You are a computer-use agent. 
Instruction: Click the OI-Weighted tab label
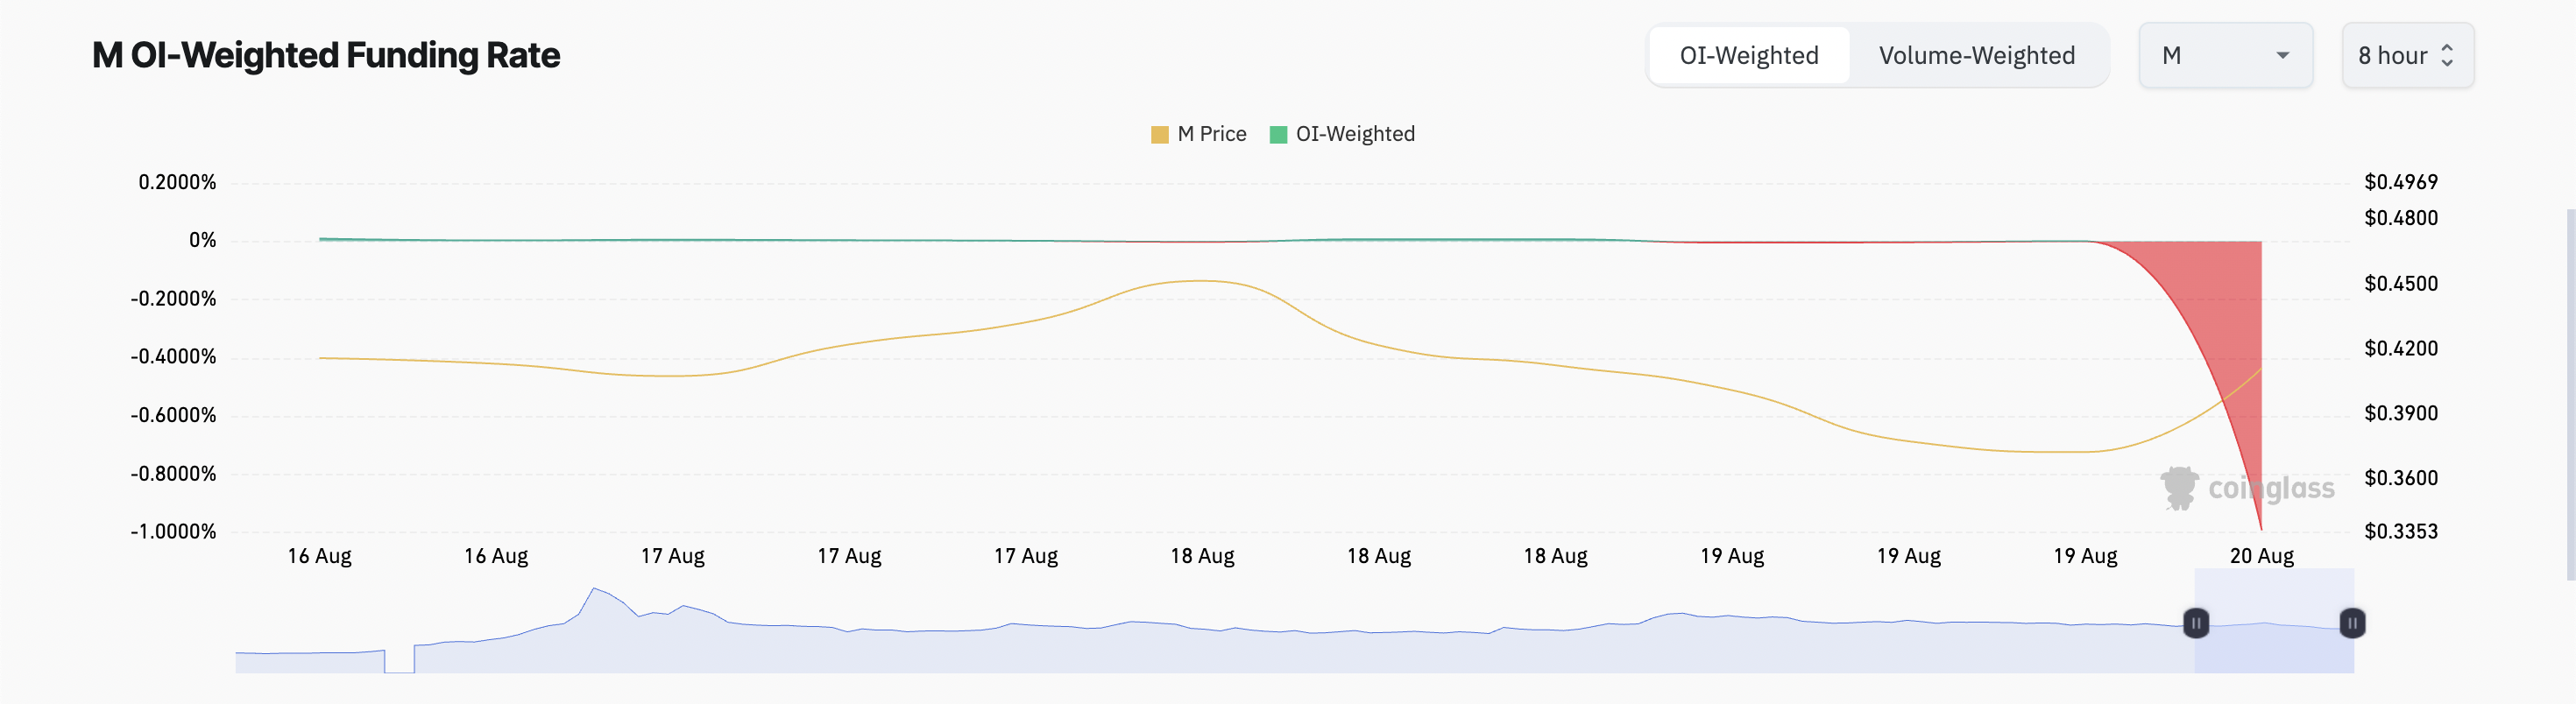point(1749,55)
